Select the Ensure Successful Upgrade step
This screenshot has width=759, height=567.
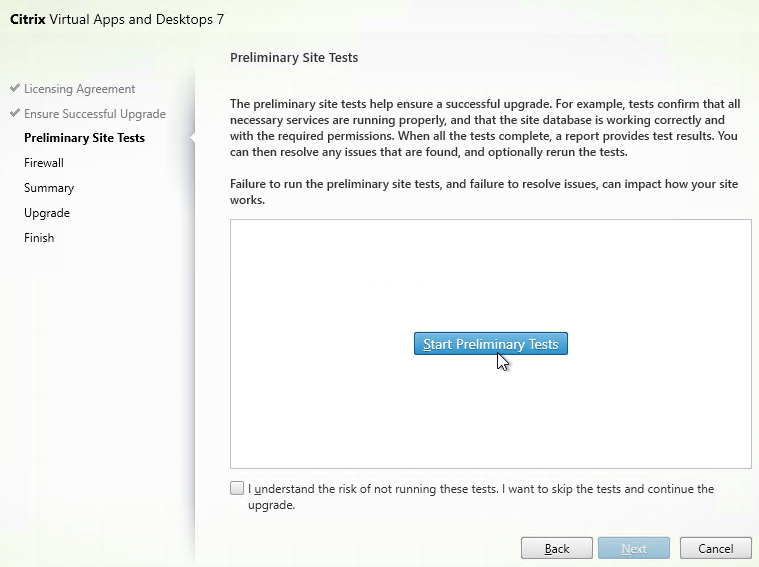95,114
